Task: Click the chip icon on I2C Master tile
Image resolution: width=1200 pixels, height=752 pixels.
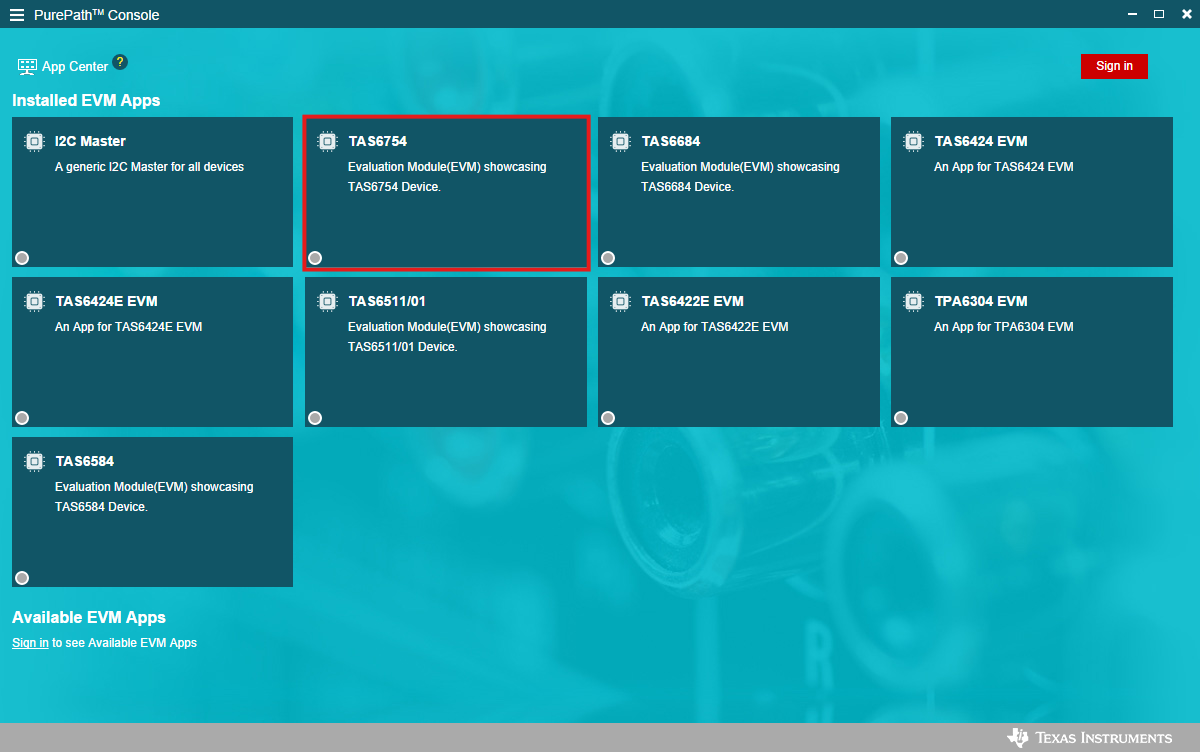Action: point(34,142)
